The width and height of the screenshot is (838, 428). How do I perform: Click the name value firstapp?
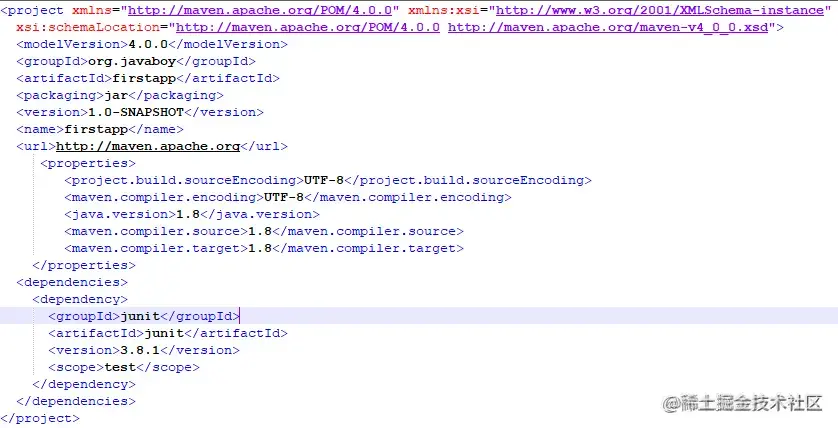(x=96, y=129)
